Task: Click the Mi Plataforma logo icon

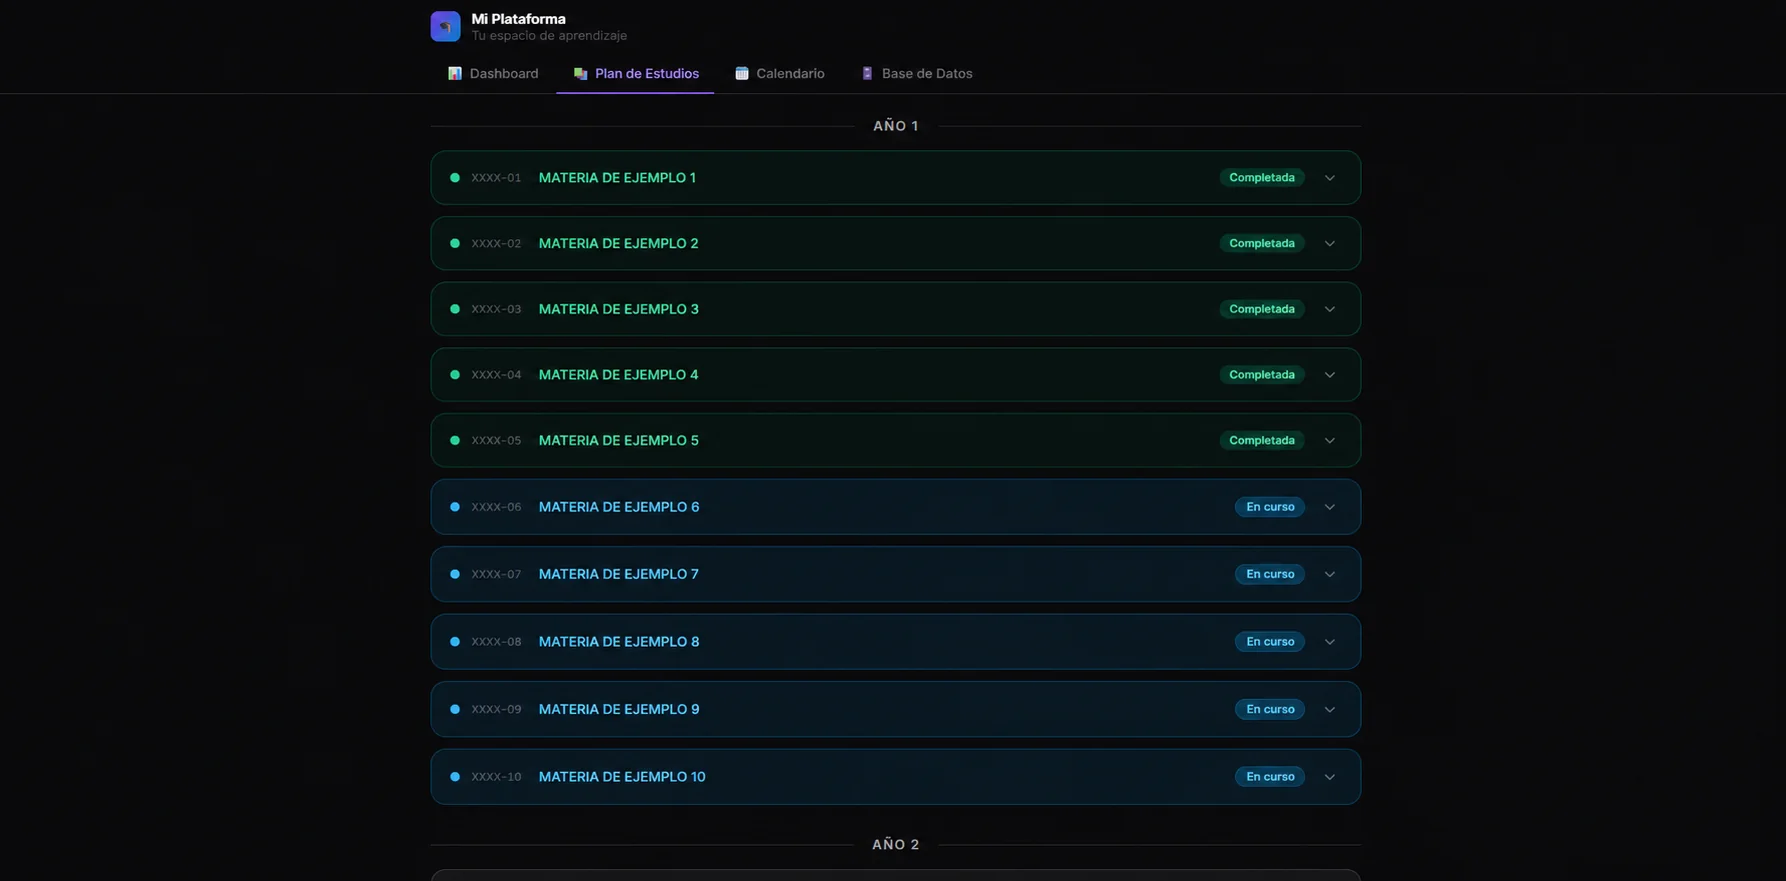Action: point(445,26)
